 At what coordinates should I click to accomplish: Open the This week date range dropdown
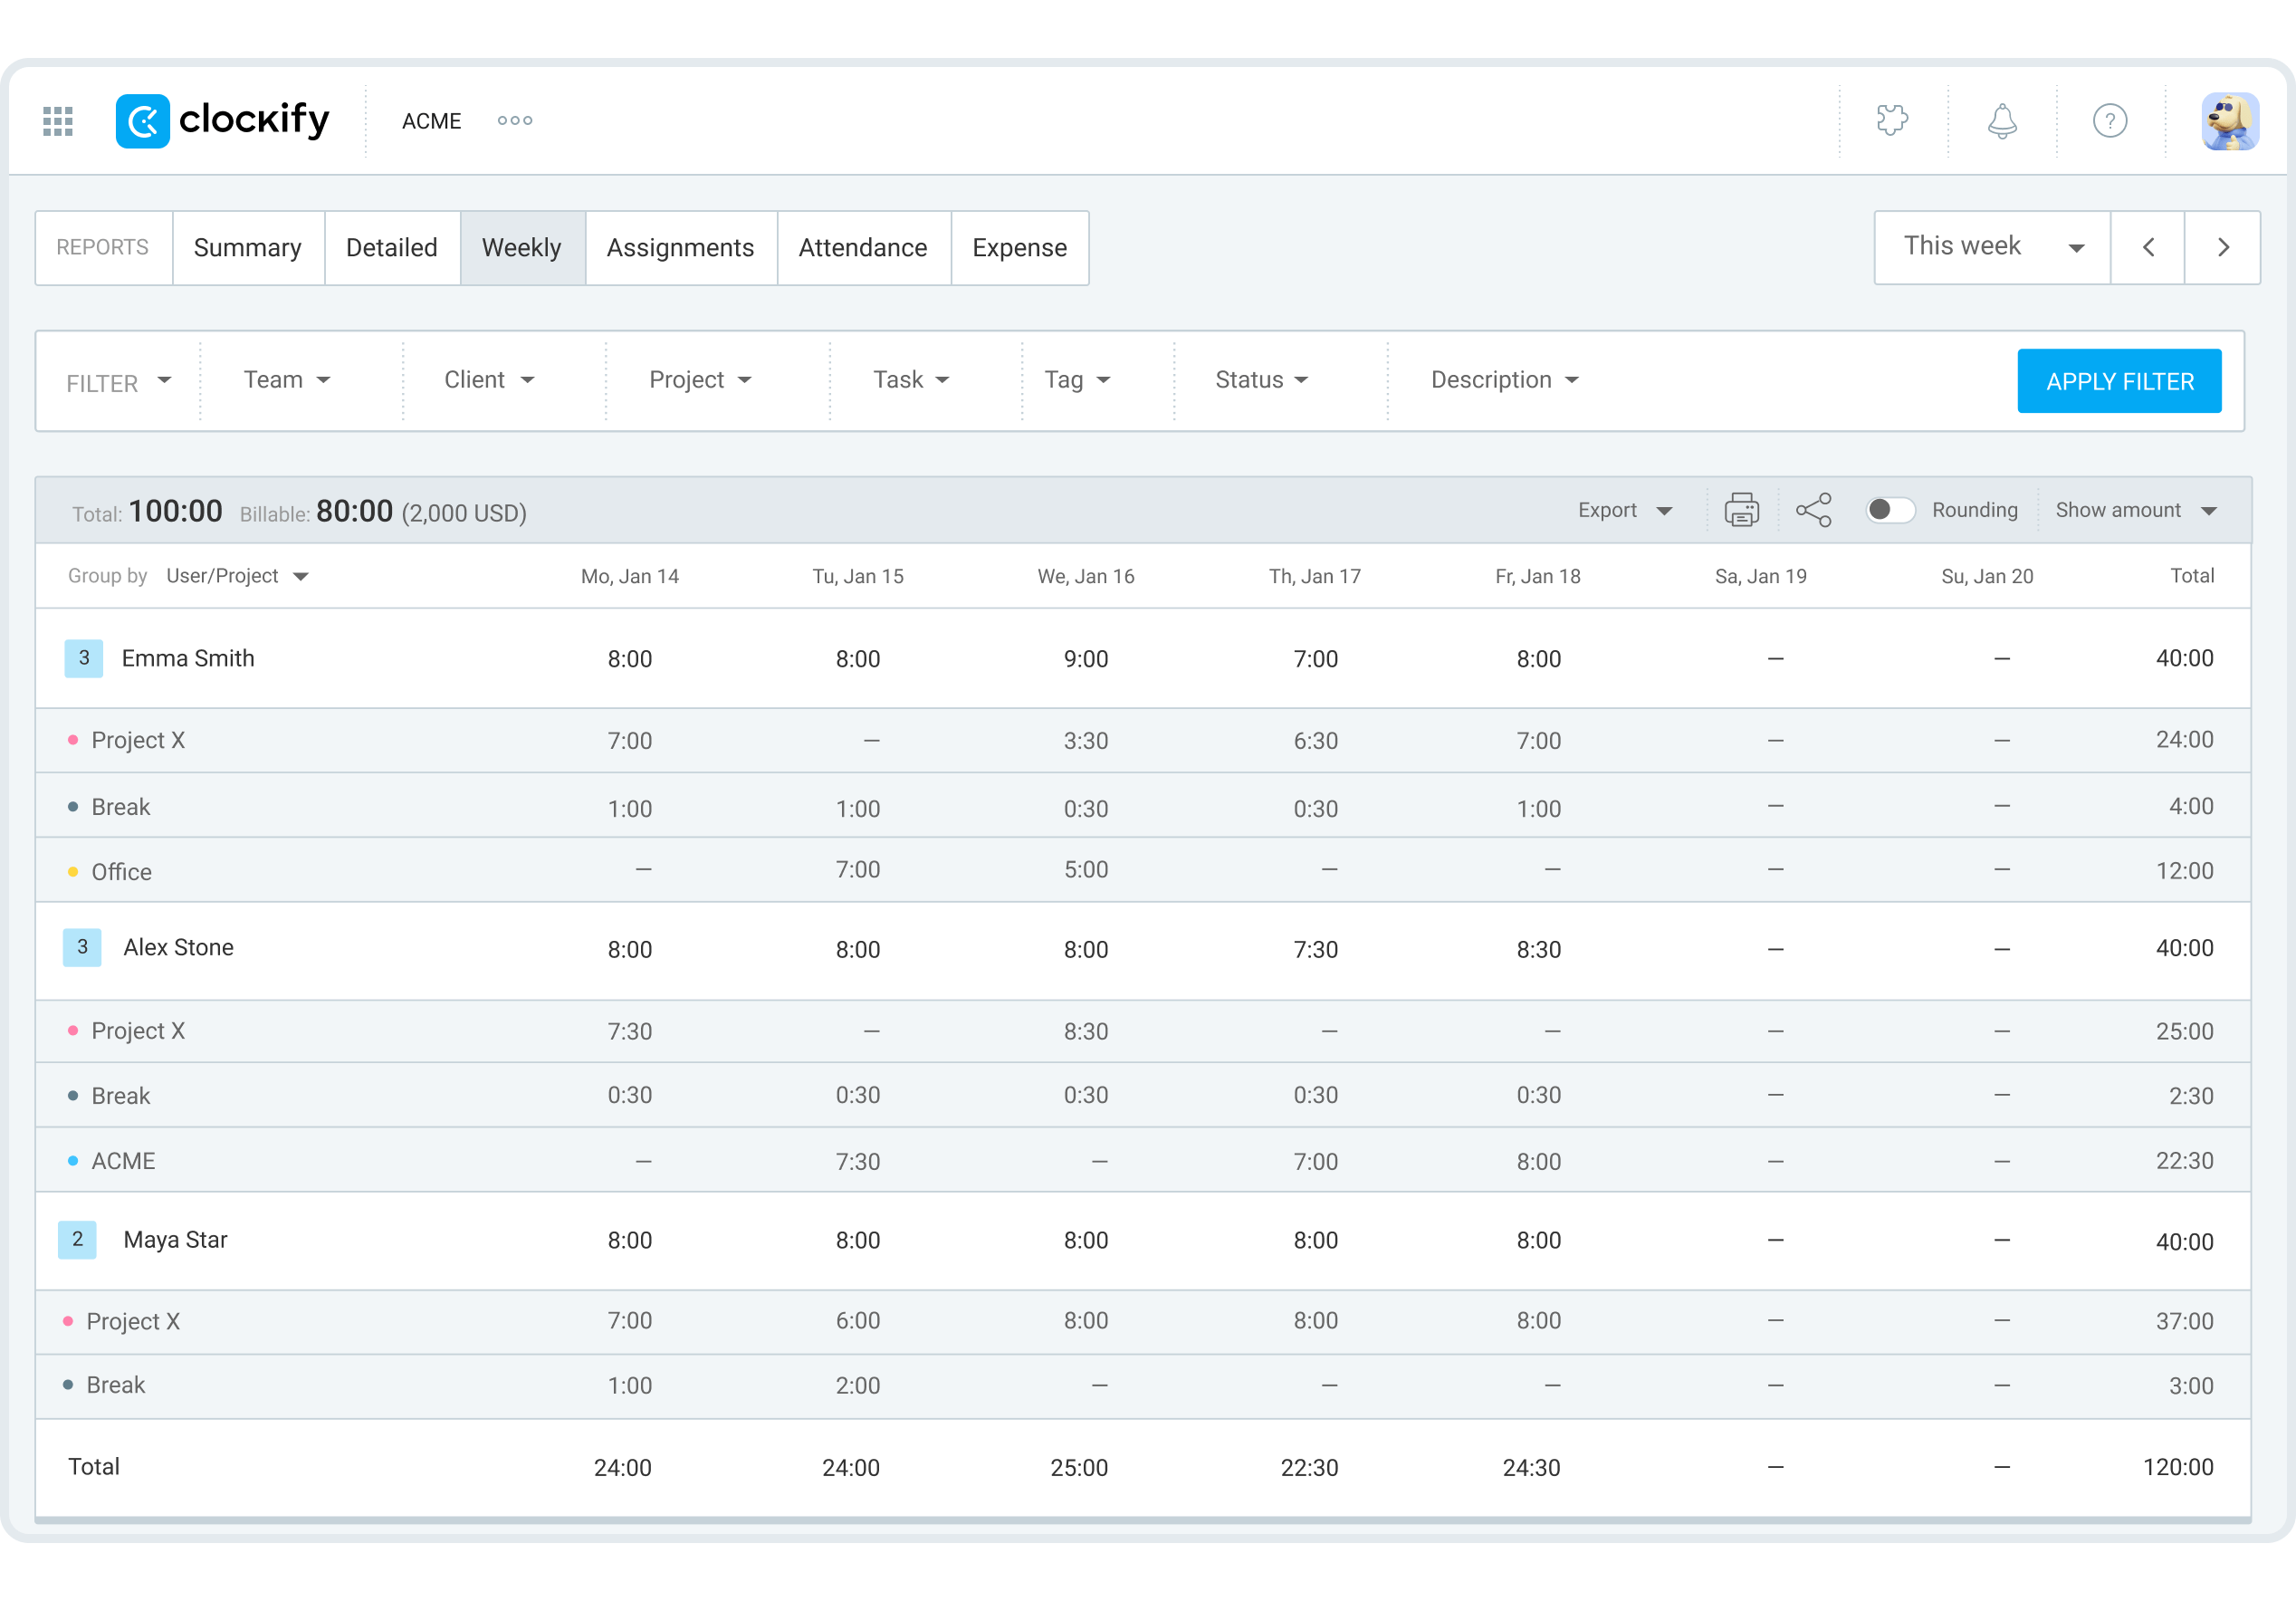1991,247
